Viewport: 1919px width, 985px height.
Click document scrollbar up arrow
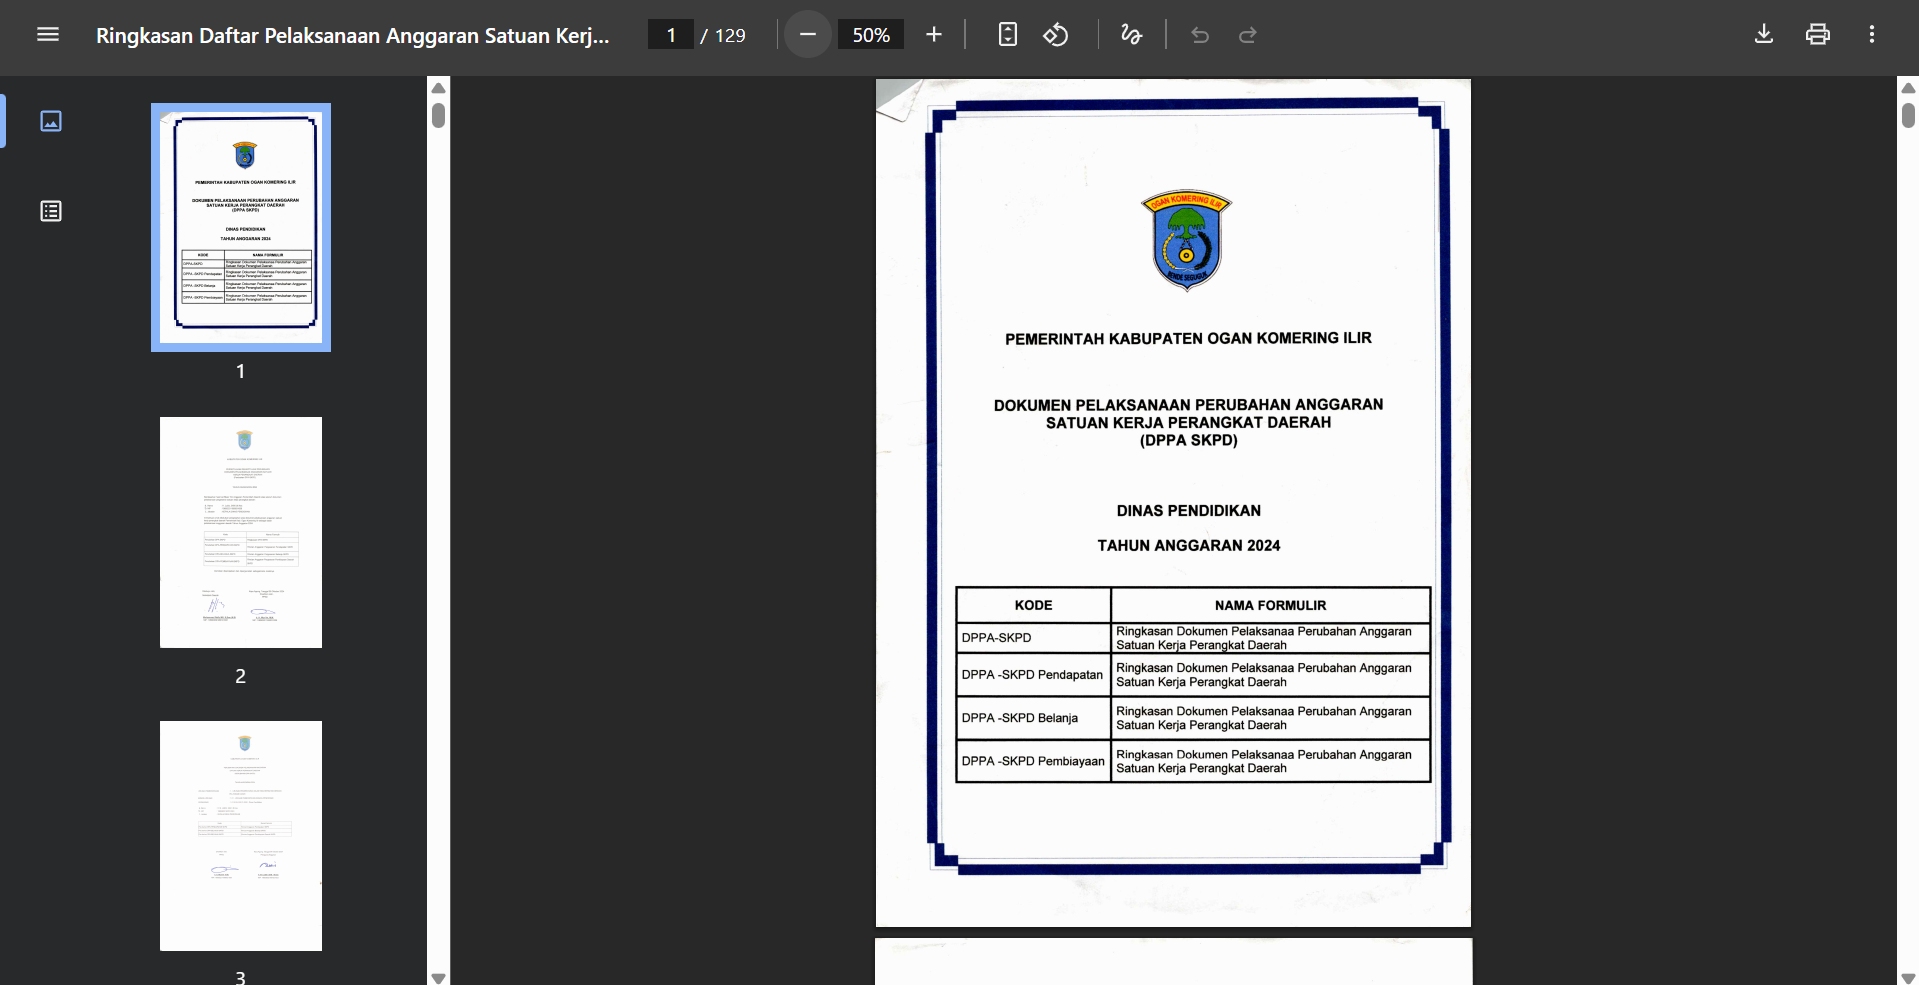click(x=1908, y=88)
